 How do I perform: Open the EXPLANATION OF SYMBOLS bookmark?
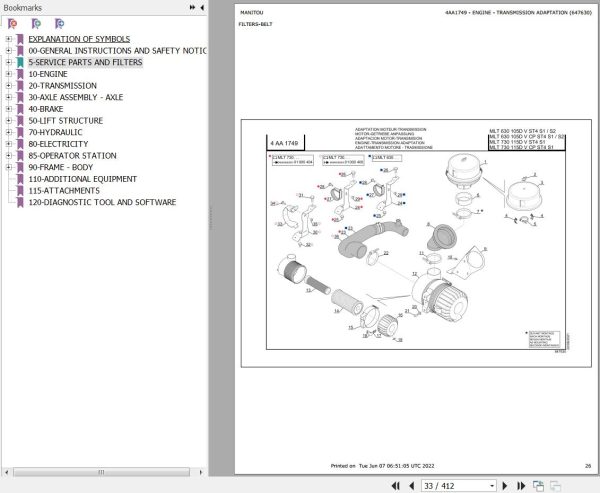[x=79, y=39]
